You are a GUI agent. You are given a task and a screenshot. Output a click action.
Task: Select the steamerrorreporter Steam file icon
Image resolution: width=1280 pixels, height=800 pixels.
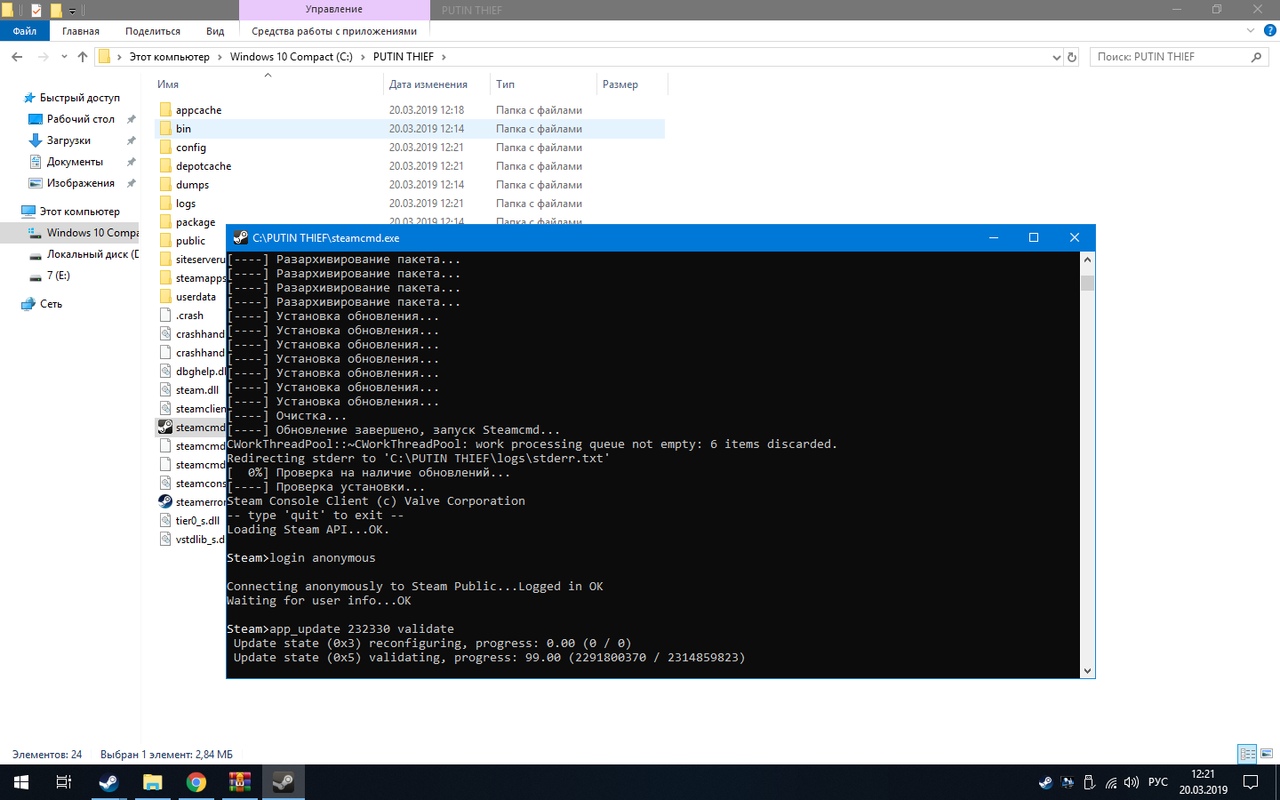(166, 502)
